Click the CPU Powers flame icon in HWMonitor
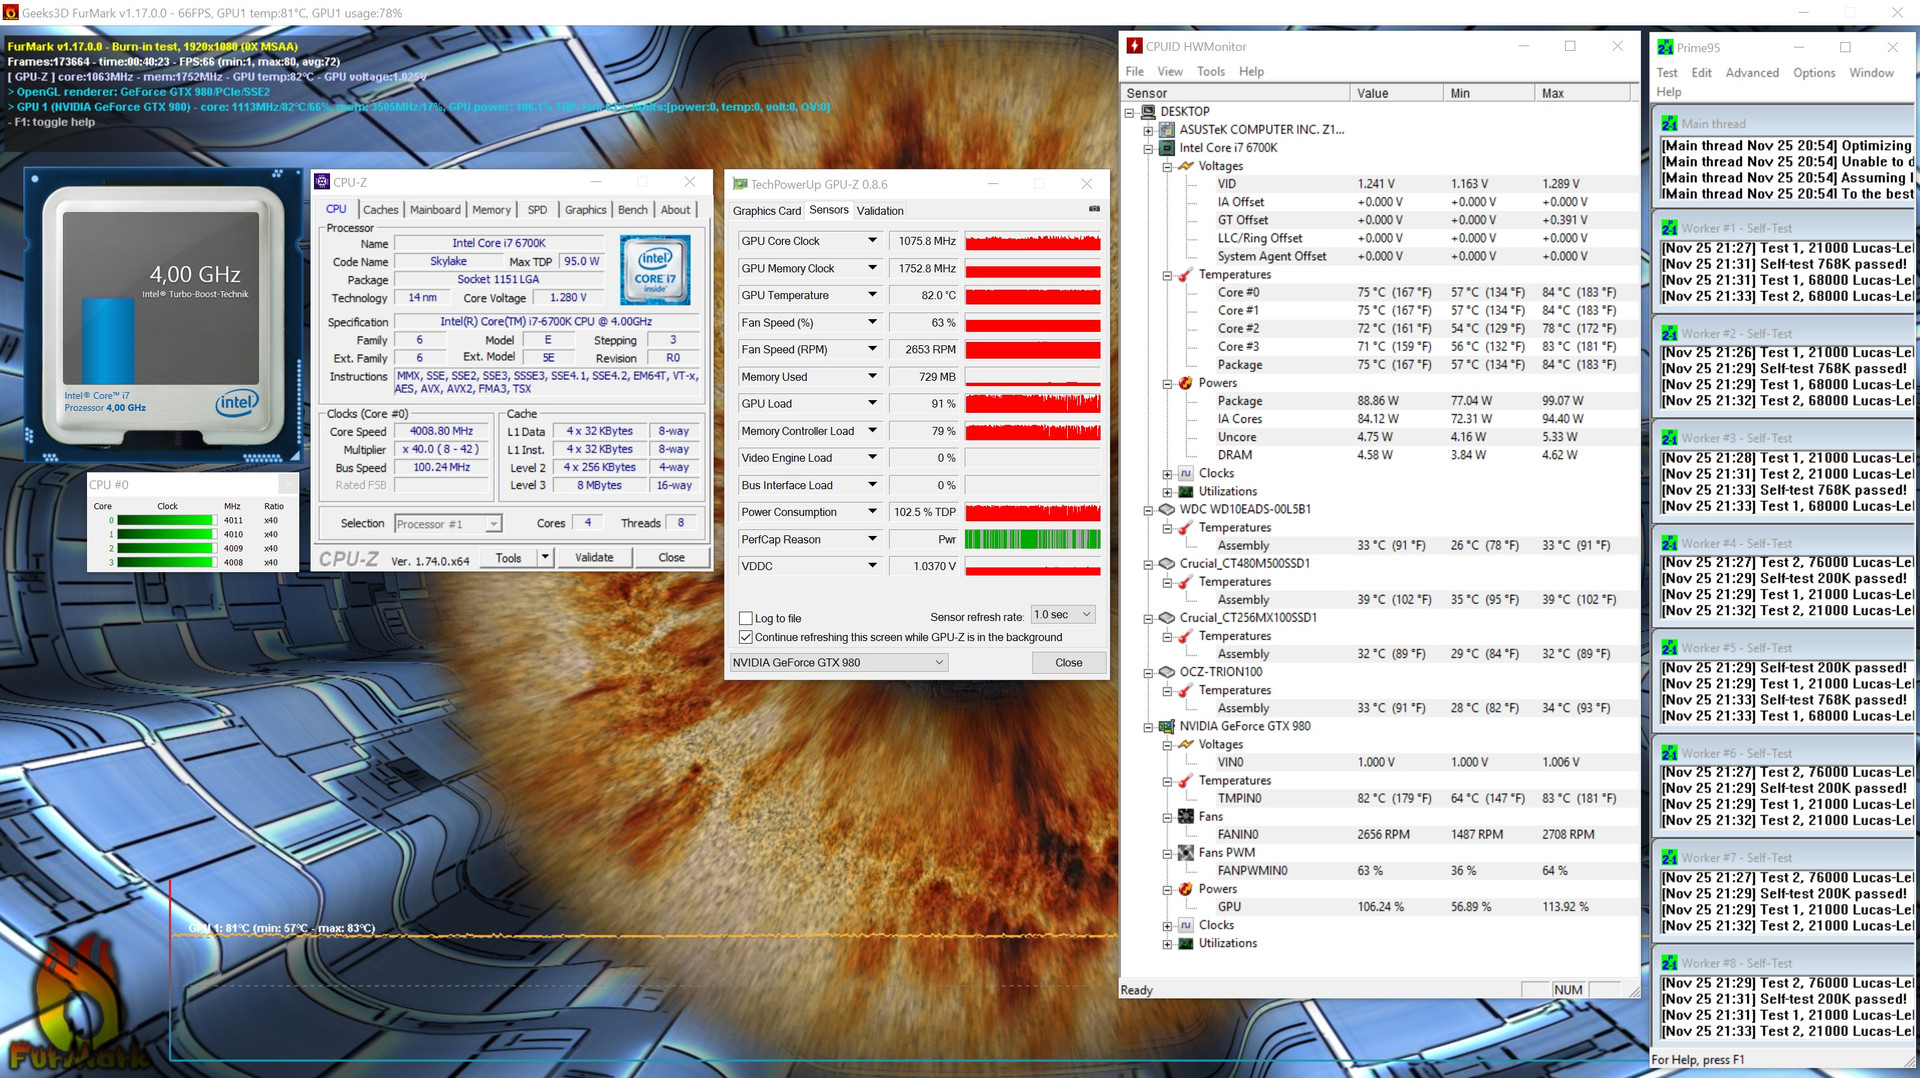This screenshot has width=1920, height=1078. click(x=1185, y=383)
